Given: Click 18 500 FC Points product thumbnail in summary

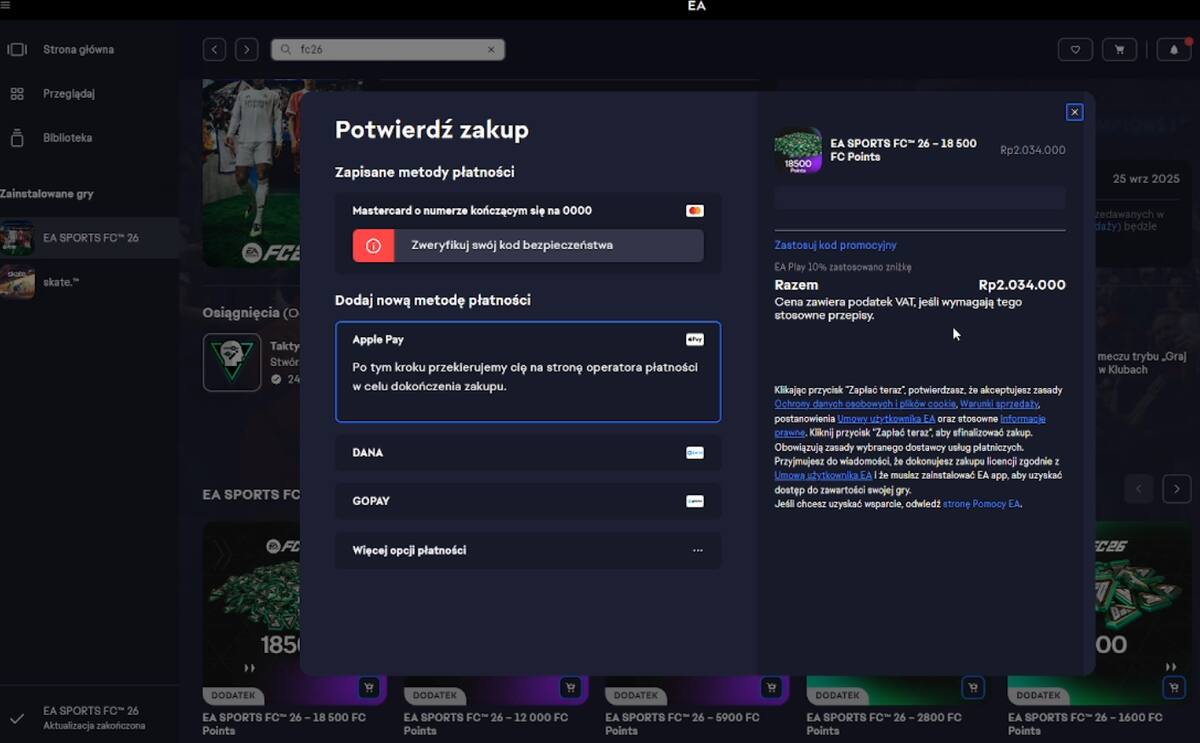Looking at the screenshot, I should (x=798, y=150).
